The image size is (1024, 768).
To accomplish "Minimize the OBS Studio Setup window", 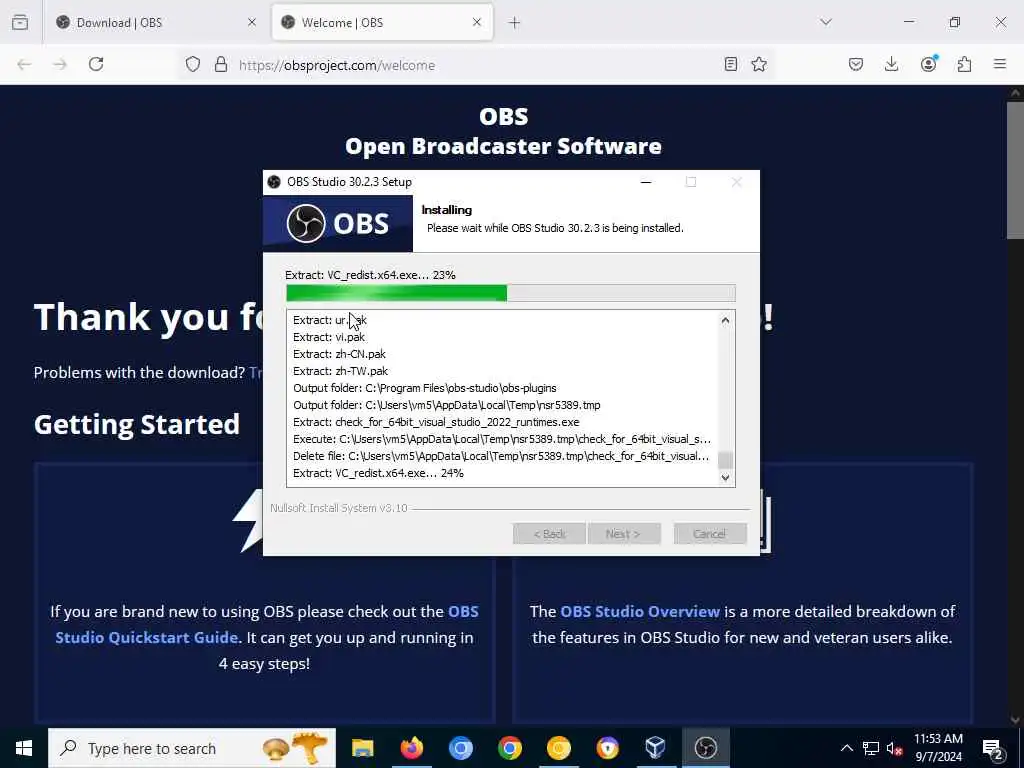I will point(646,182).
